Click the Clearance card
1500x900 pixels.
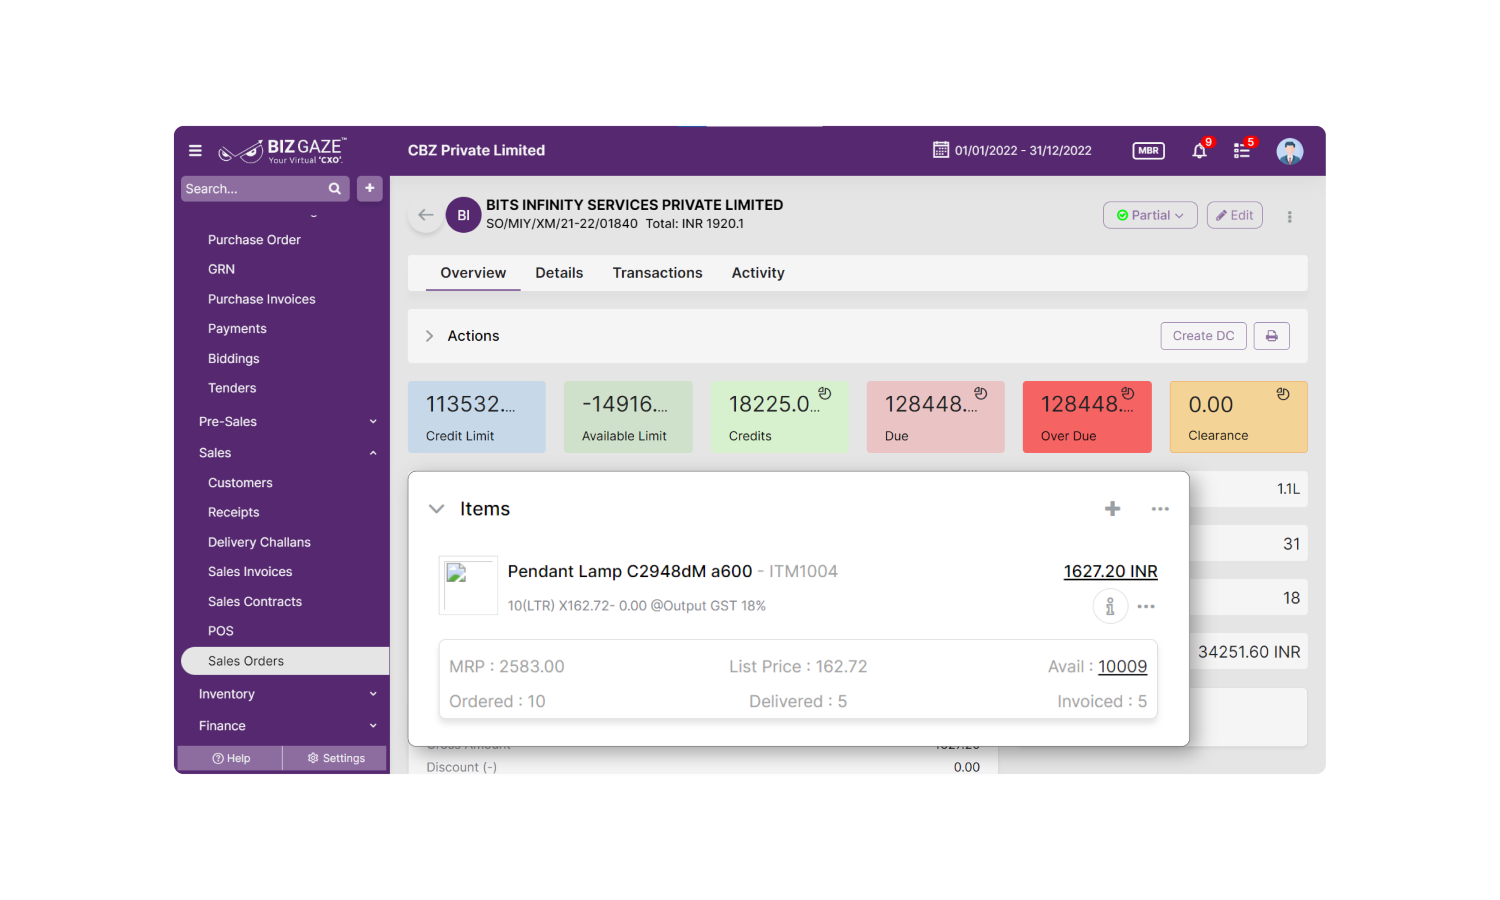coord(1238,417)
